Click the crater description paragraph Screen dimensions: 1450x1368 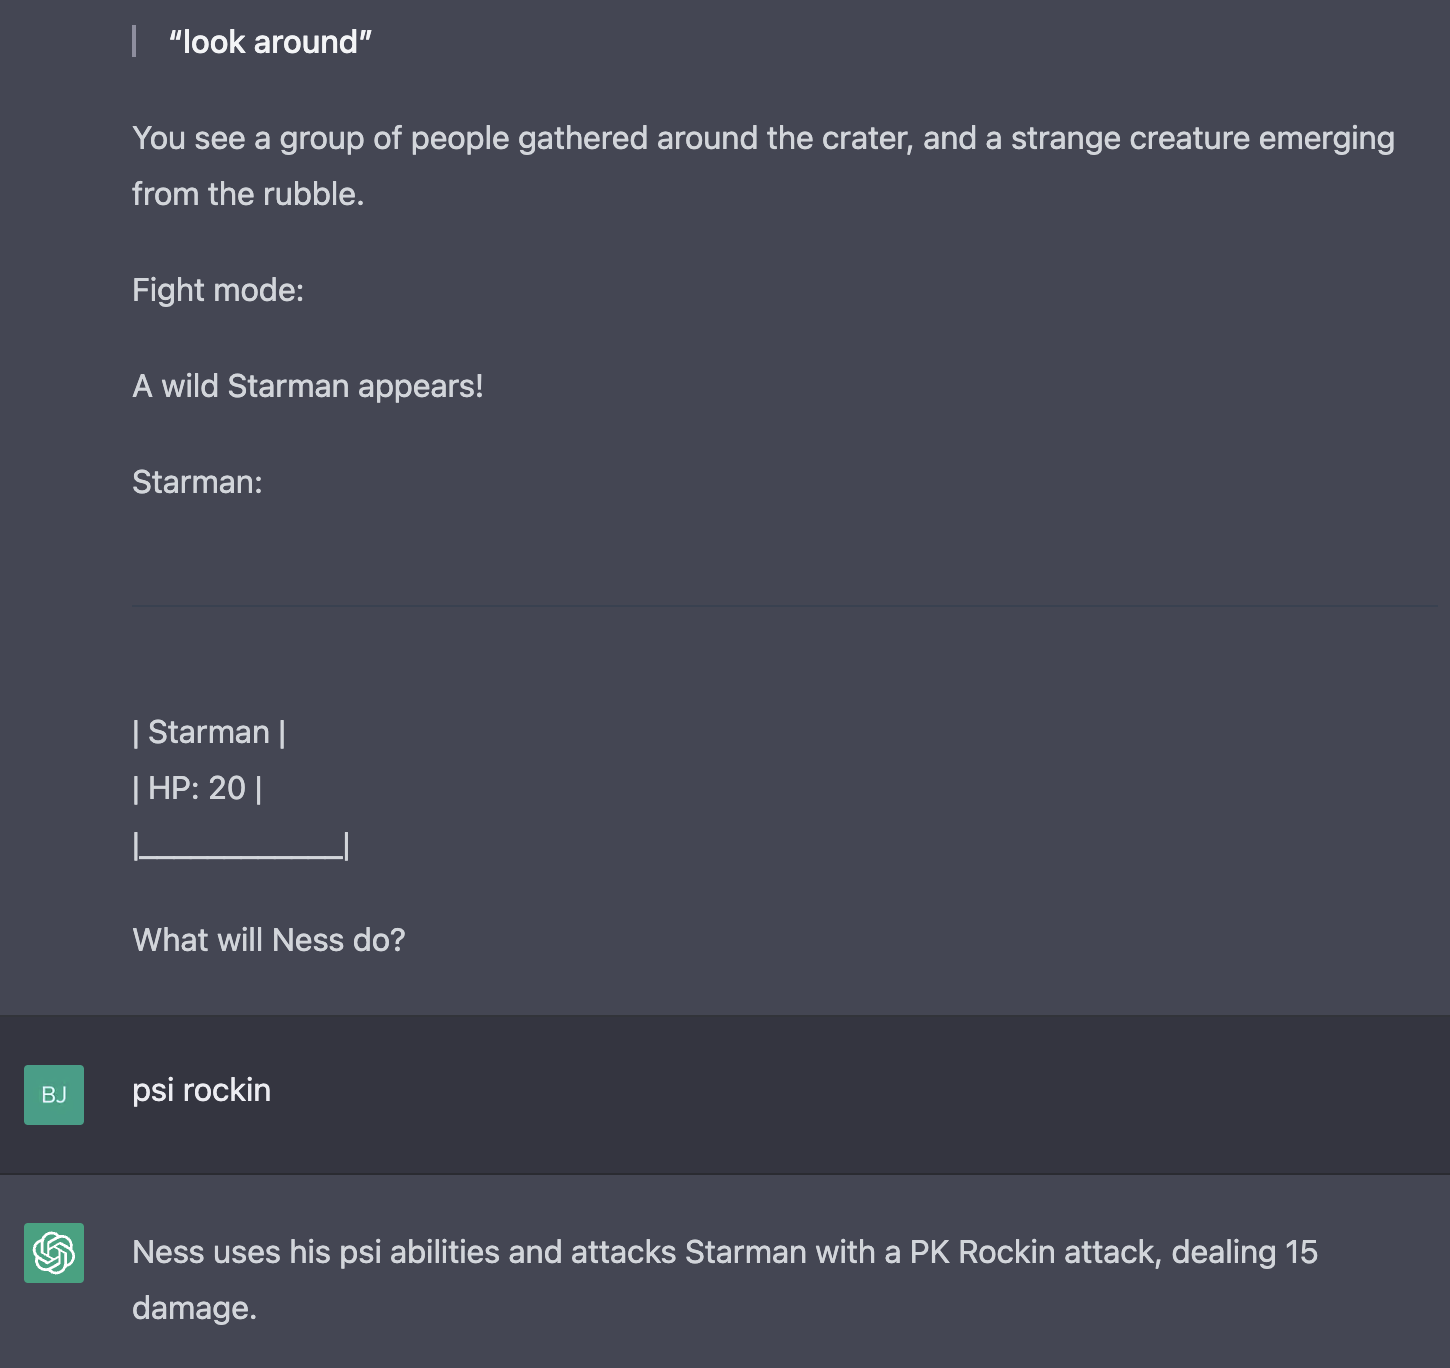(763, 166)
